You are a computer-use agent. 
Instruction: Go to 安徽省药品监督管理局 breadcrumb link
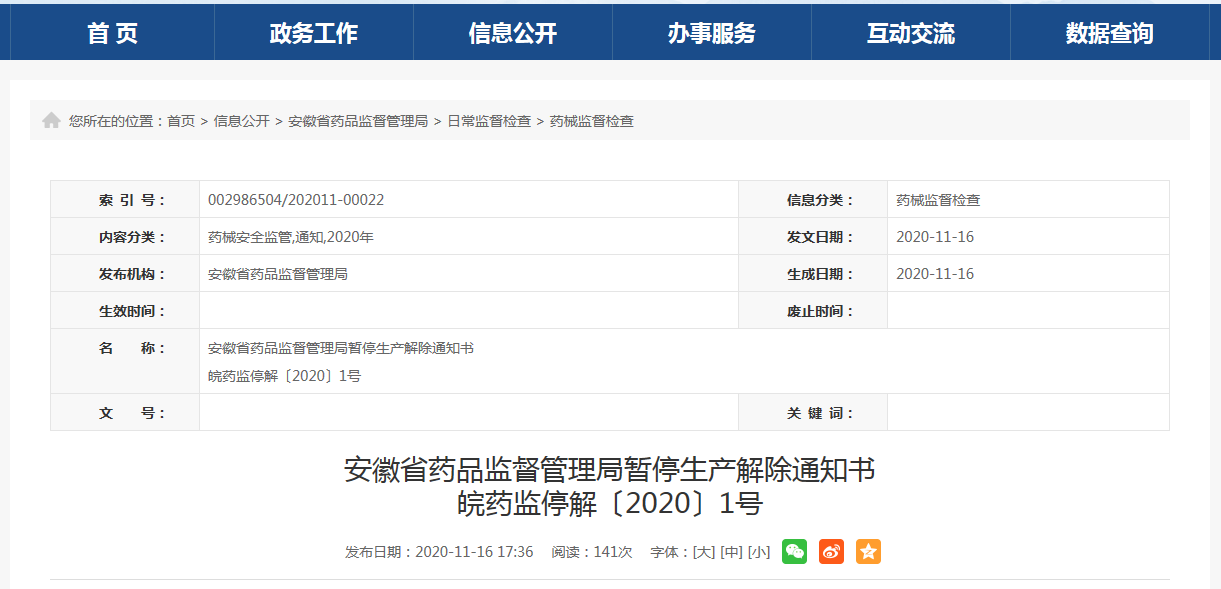point(358,121)
